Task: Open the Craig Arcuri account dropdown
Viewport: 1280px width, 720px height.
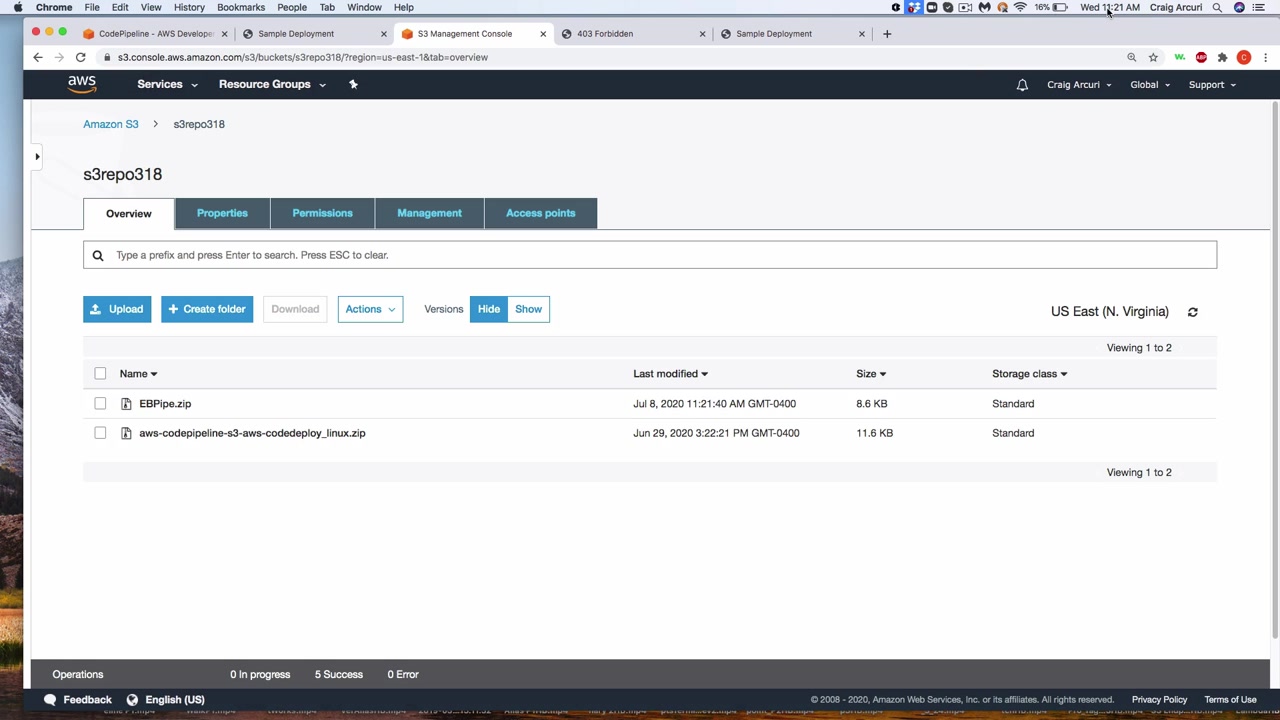Action: coord(1079,85)
